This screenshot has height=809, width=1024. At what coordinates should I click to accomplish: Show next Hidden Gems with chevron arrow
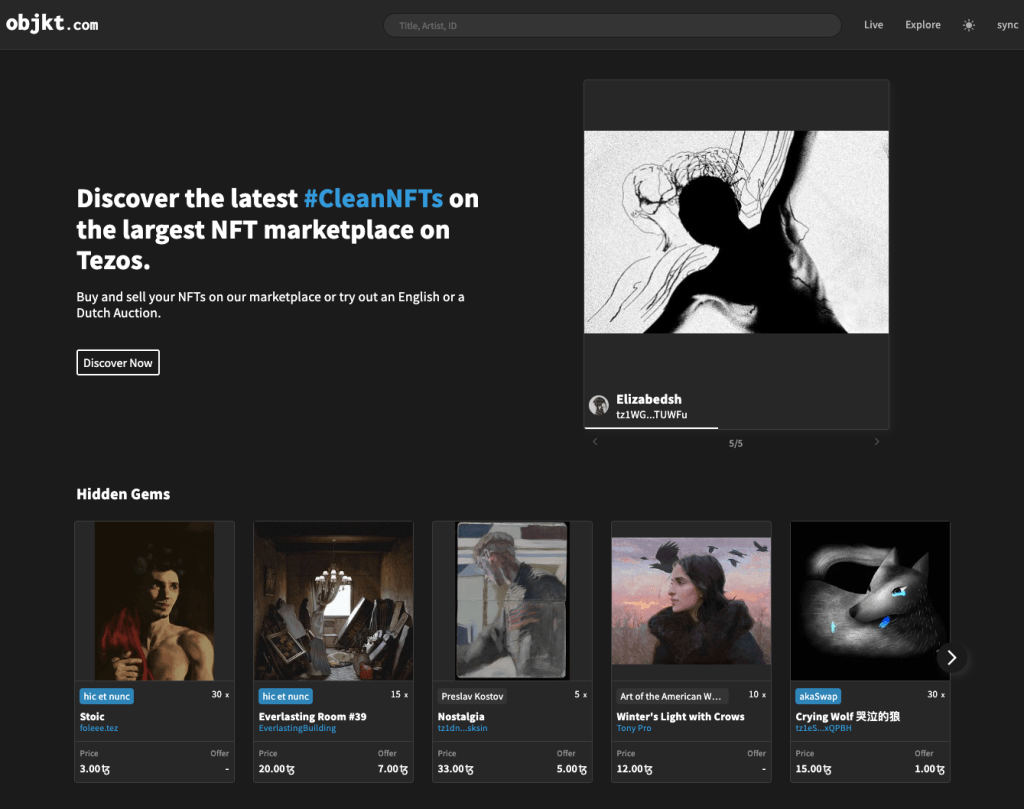coord(952,658)
